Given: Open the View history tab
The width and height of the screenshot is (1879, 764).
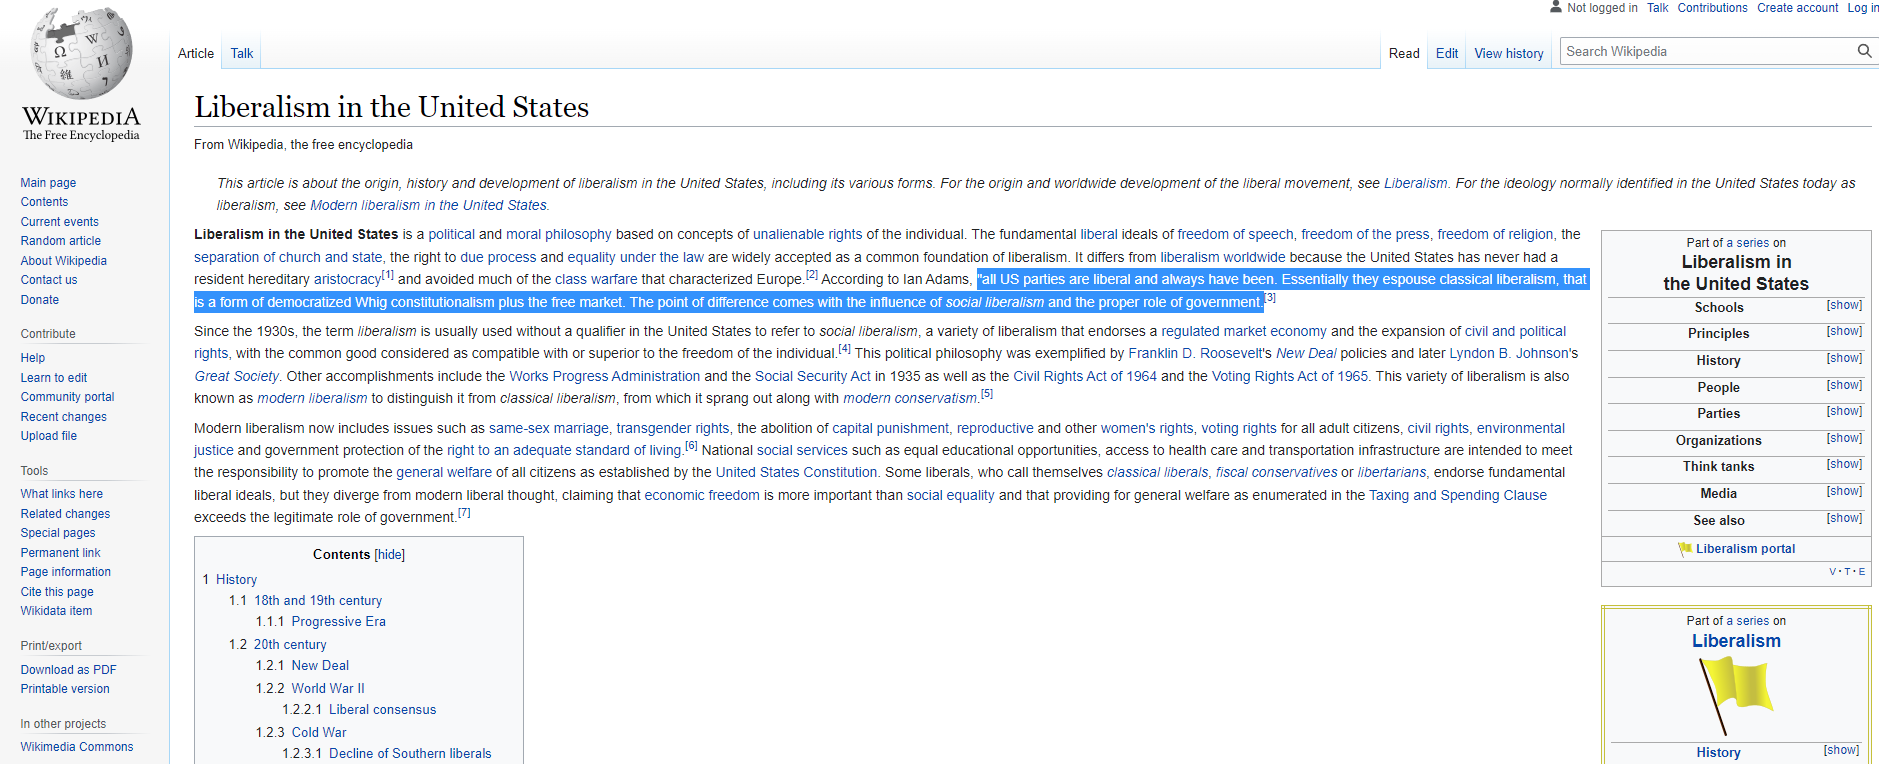Looking at the screenshot, I should pos(1508,53).
